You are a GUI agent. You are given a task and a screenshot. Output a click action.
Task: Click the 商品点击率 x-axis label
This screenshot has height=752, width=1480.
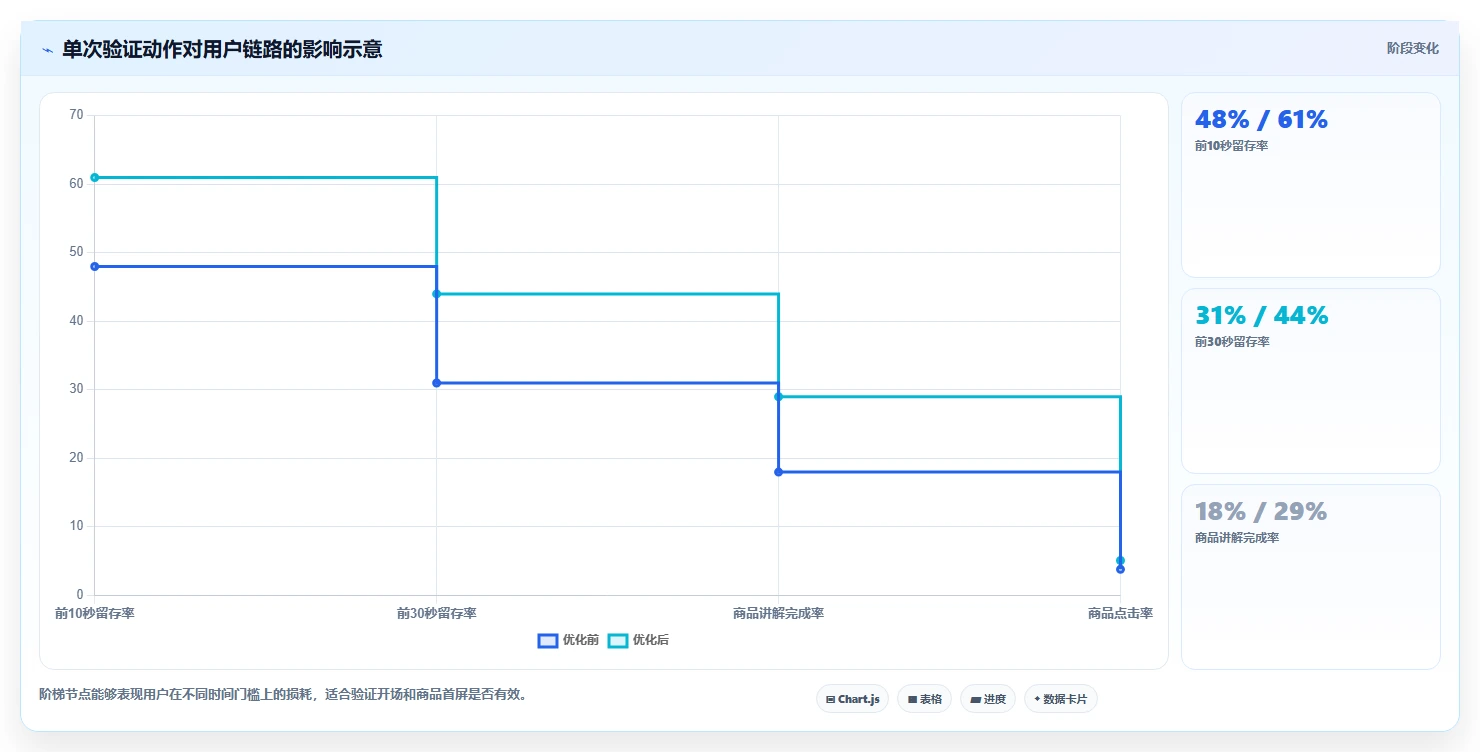(x=1120, y=613)
